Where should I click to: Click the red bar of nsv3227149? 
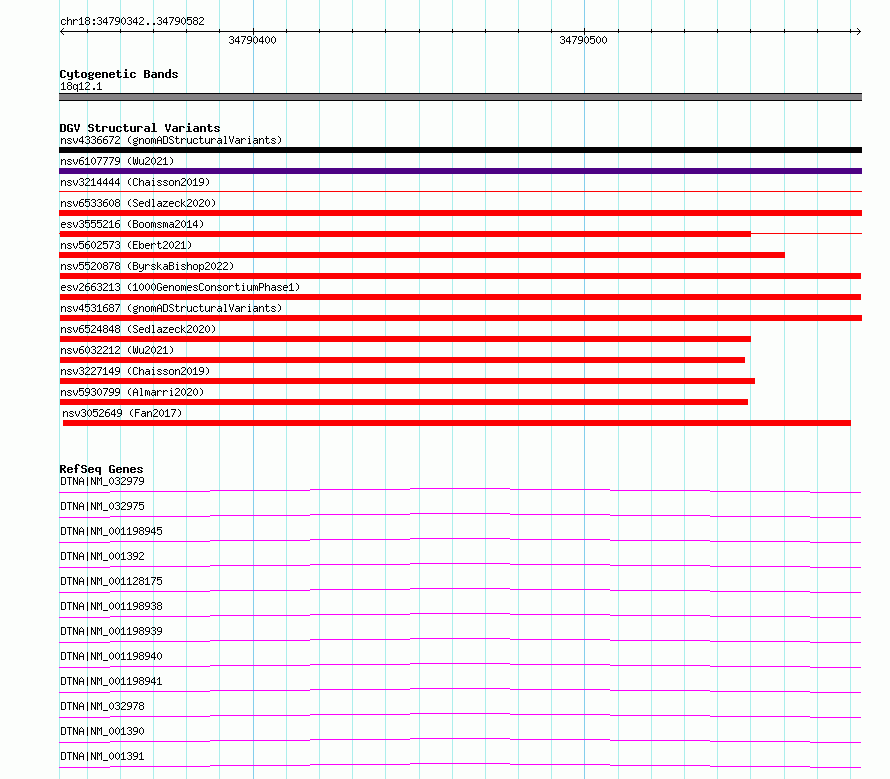pos(407,381)
